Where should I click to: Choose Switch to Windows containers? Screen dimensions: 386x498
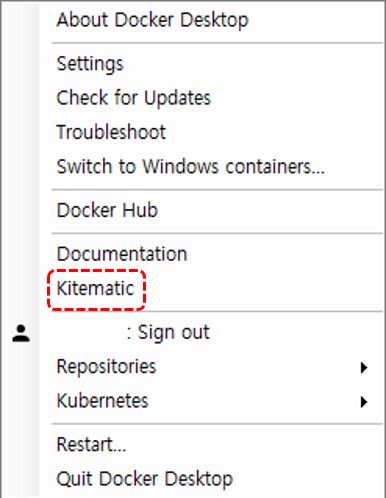coord(190,166)
